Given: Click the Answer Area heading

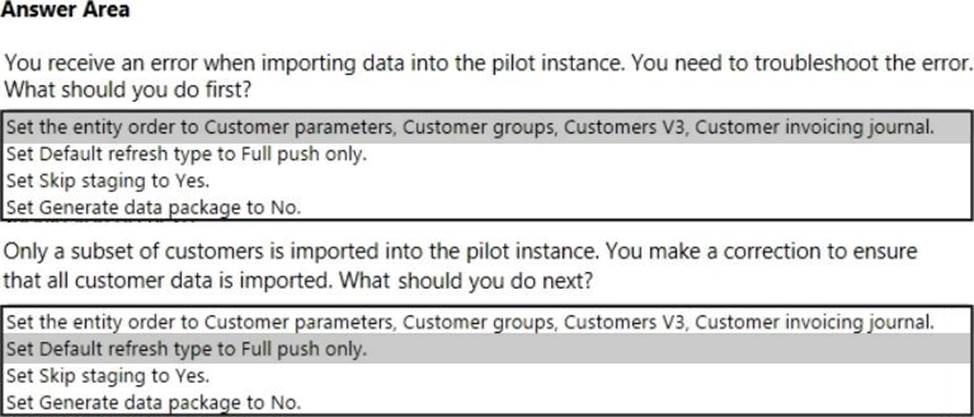Looking at the screenshot, I should point(65,10).
